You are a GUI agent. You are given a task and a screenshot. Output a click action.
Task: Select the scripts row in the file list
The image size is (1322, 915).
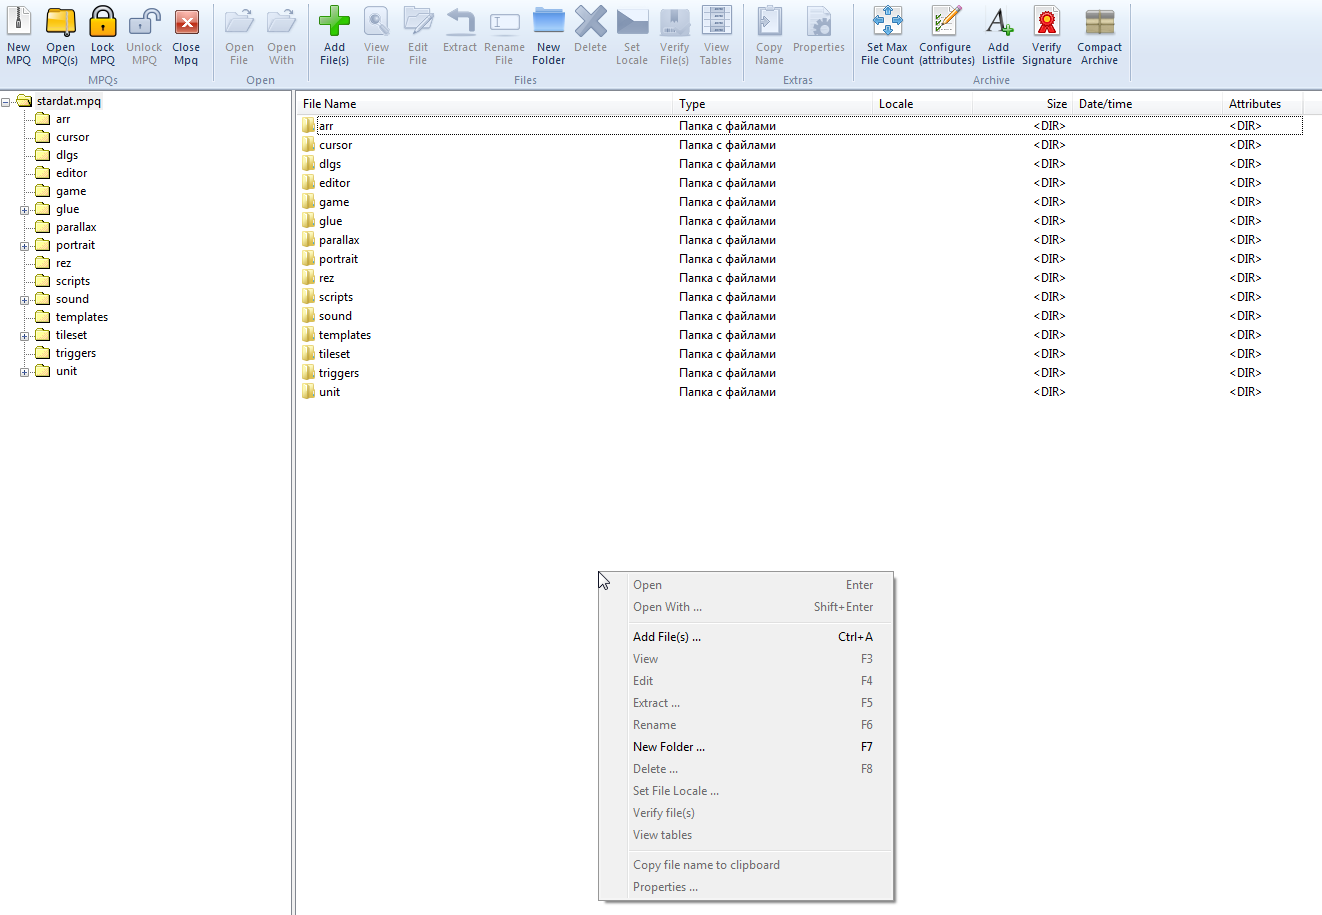tap(800, 297)
